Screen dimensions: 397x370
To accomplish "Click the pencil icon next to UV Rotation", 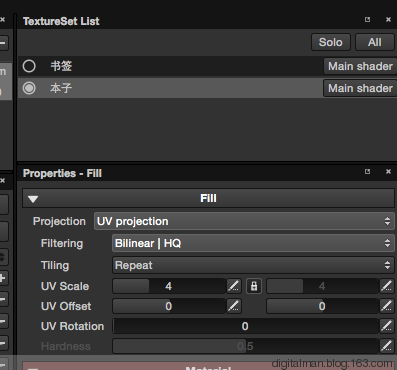I will (x=387, y=326).
